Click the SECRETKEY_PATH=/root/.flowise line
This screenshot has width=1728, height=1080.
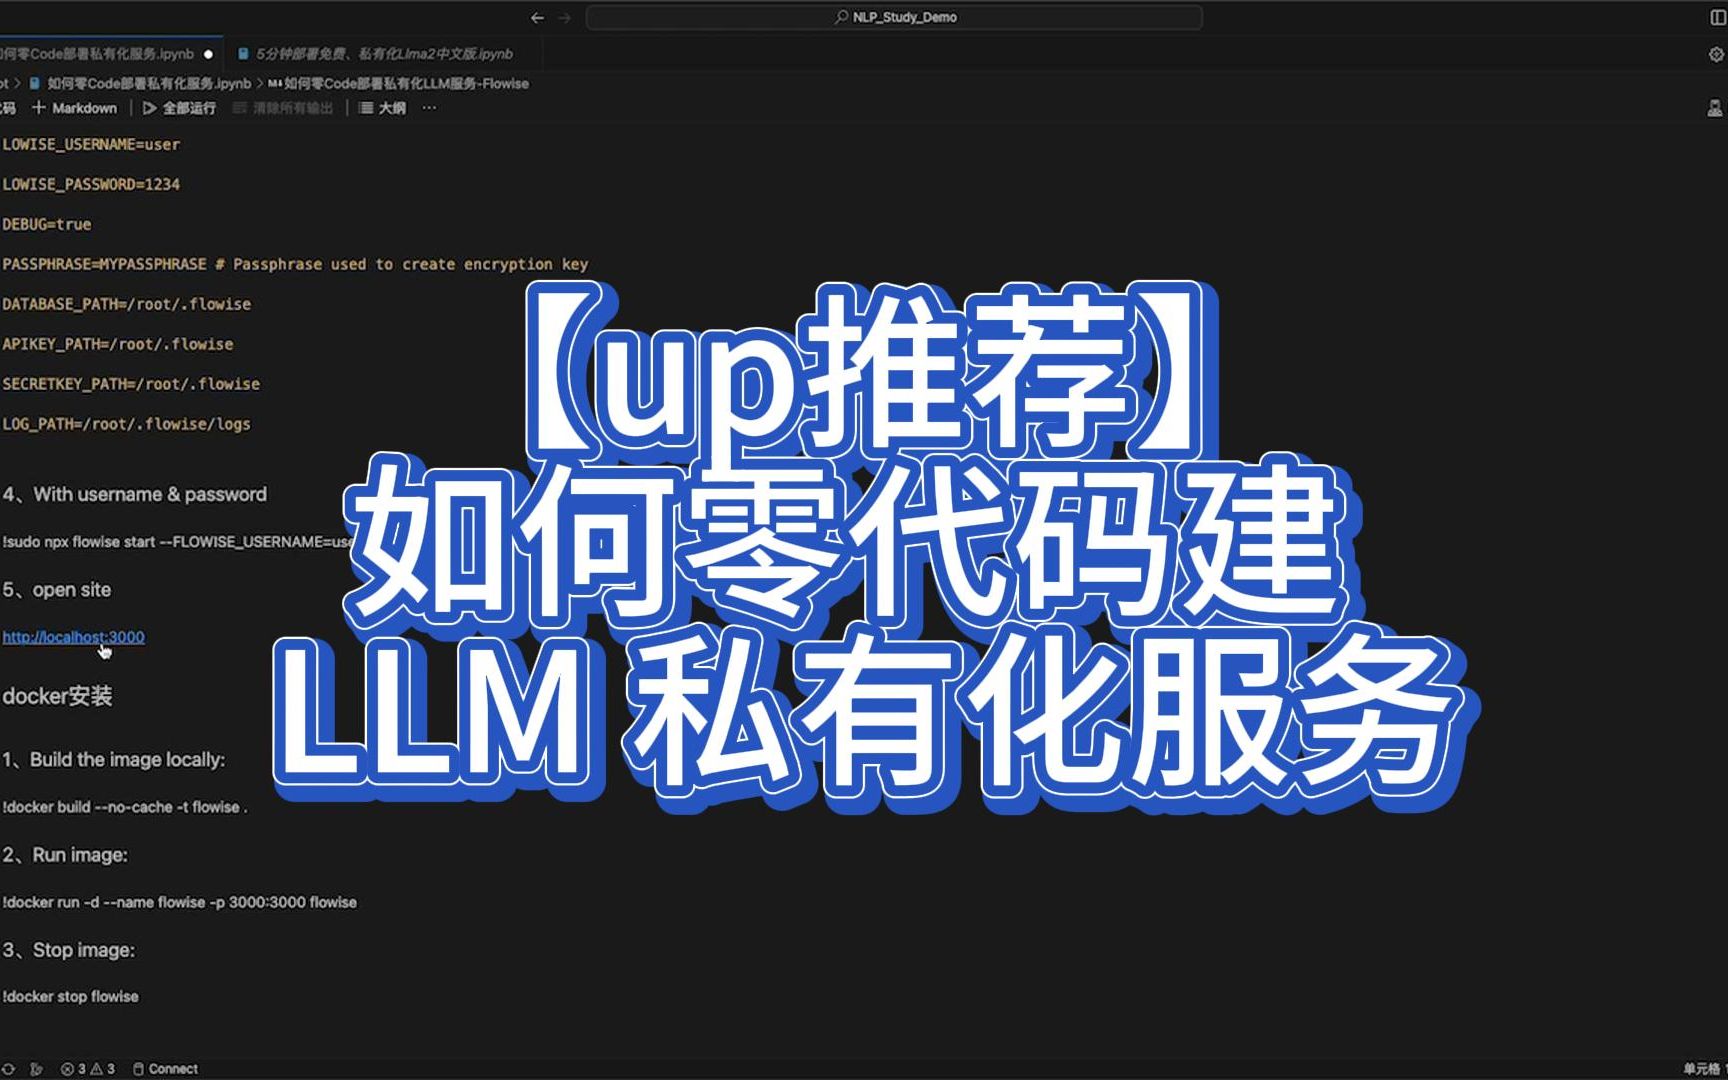pos(131,385)
